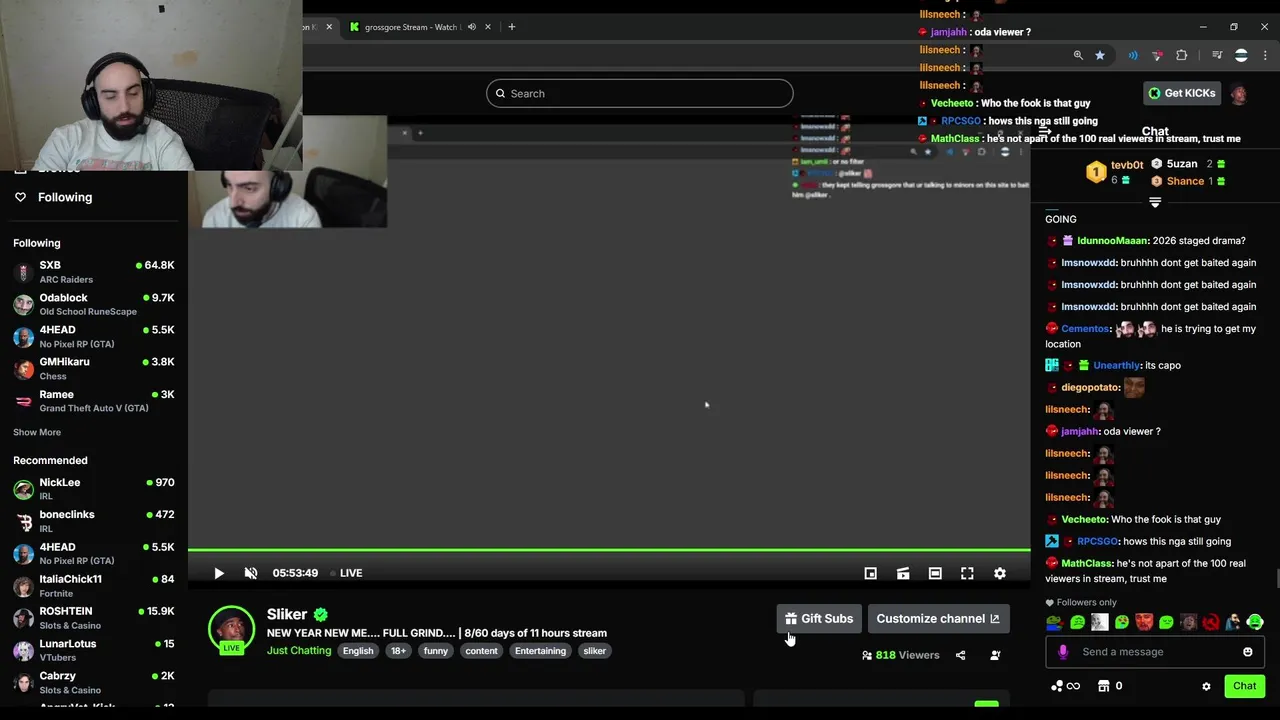Collapse chat panel arrow icon
1280x720 pixels.
pyautogui.click(x=1045, y=131)
